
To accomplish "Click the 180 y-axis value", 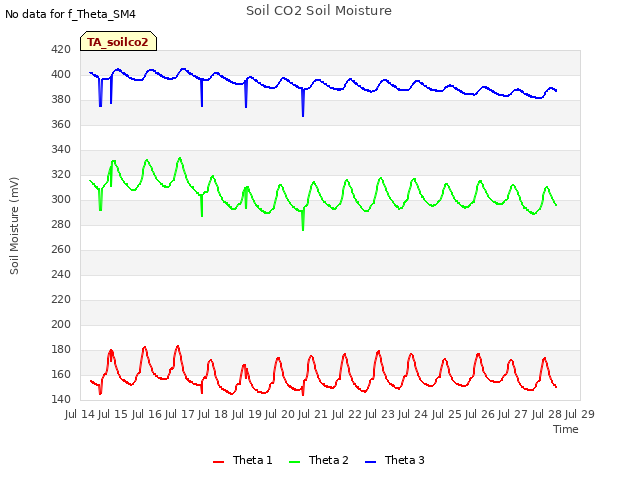I will tap(61, 350).
